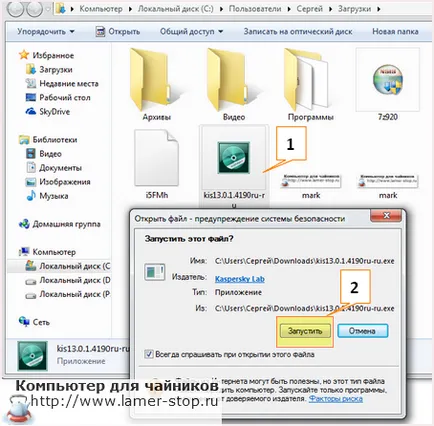The image size is (434, 426).
Task: Select the i5FMh blank file
Action: pyautogui.click(x=156, y=157)
